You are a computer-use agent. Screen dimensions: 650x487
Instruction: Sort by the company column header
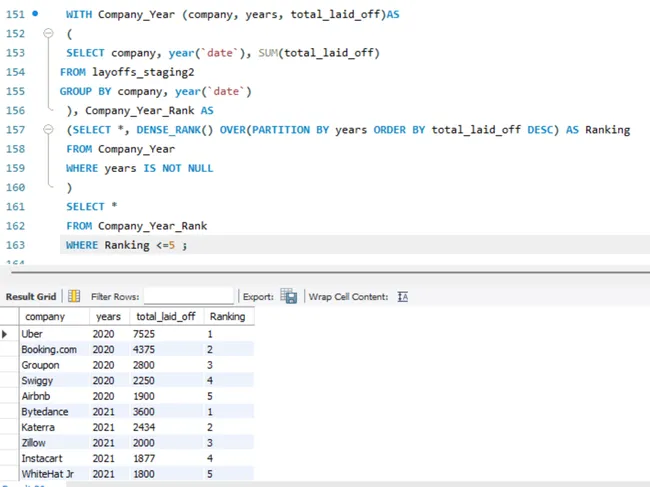click(54, 316)
